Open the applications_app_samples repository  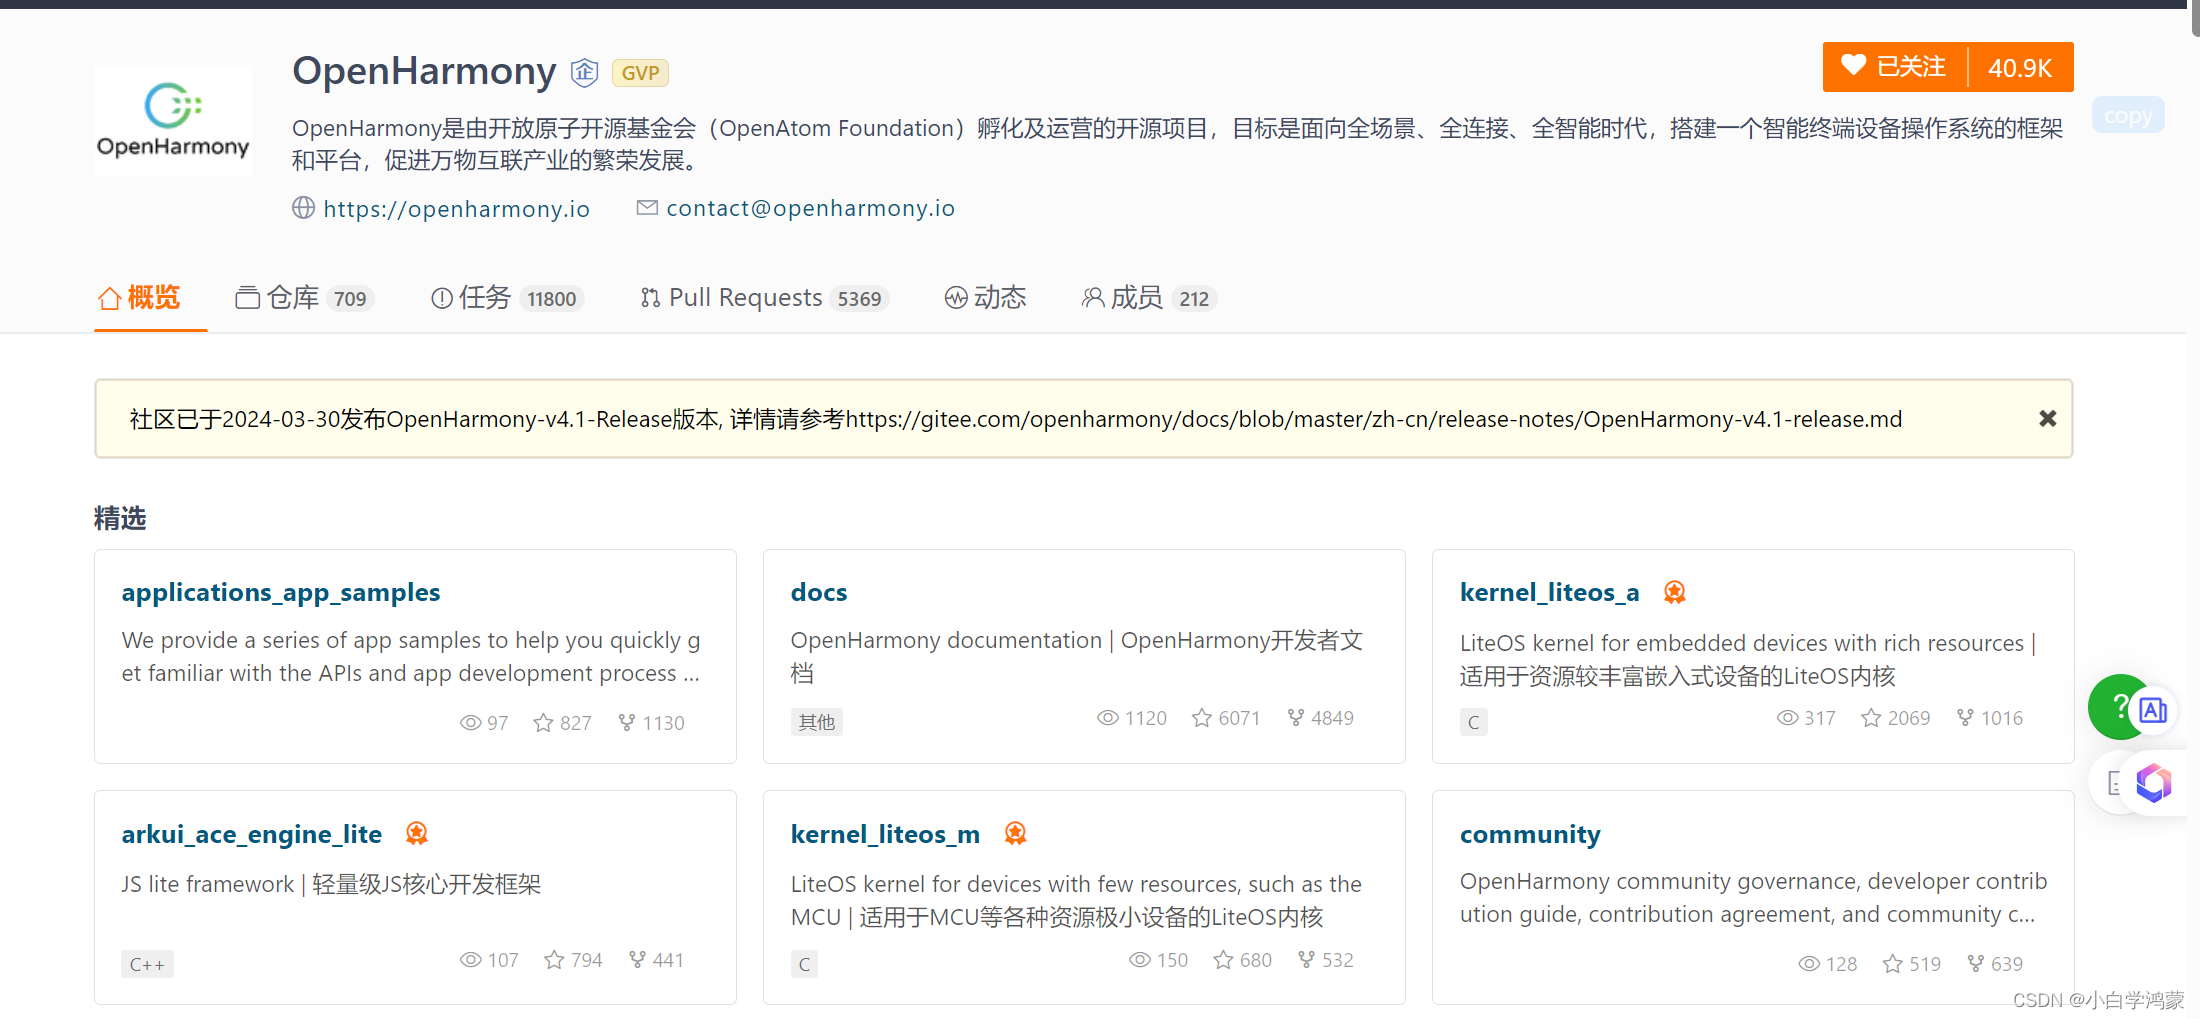281,592
